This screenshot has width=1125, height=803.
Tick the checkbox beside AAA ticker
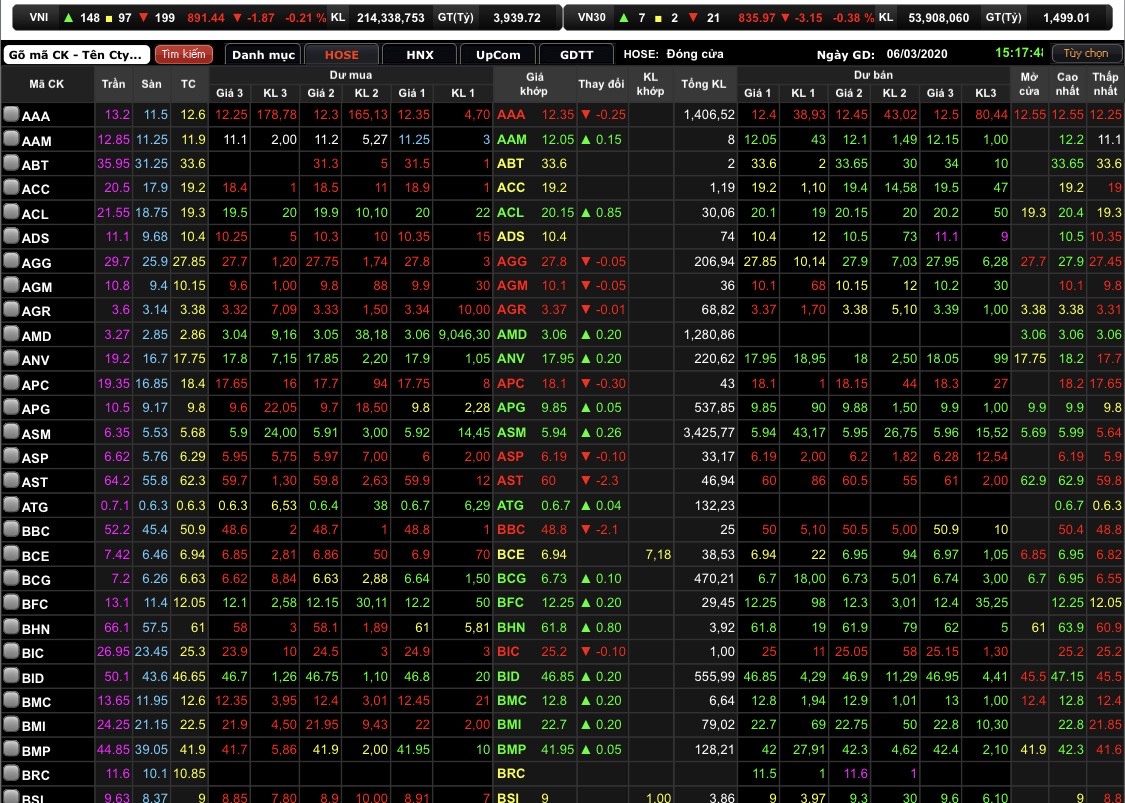click(11, 115)
